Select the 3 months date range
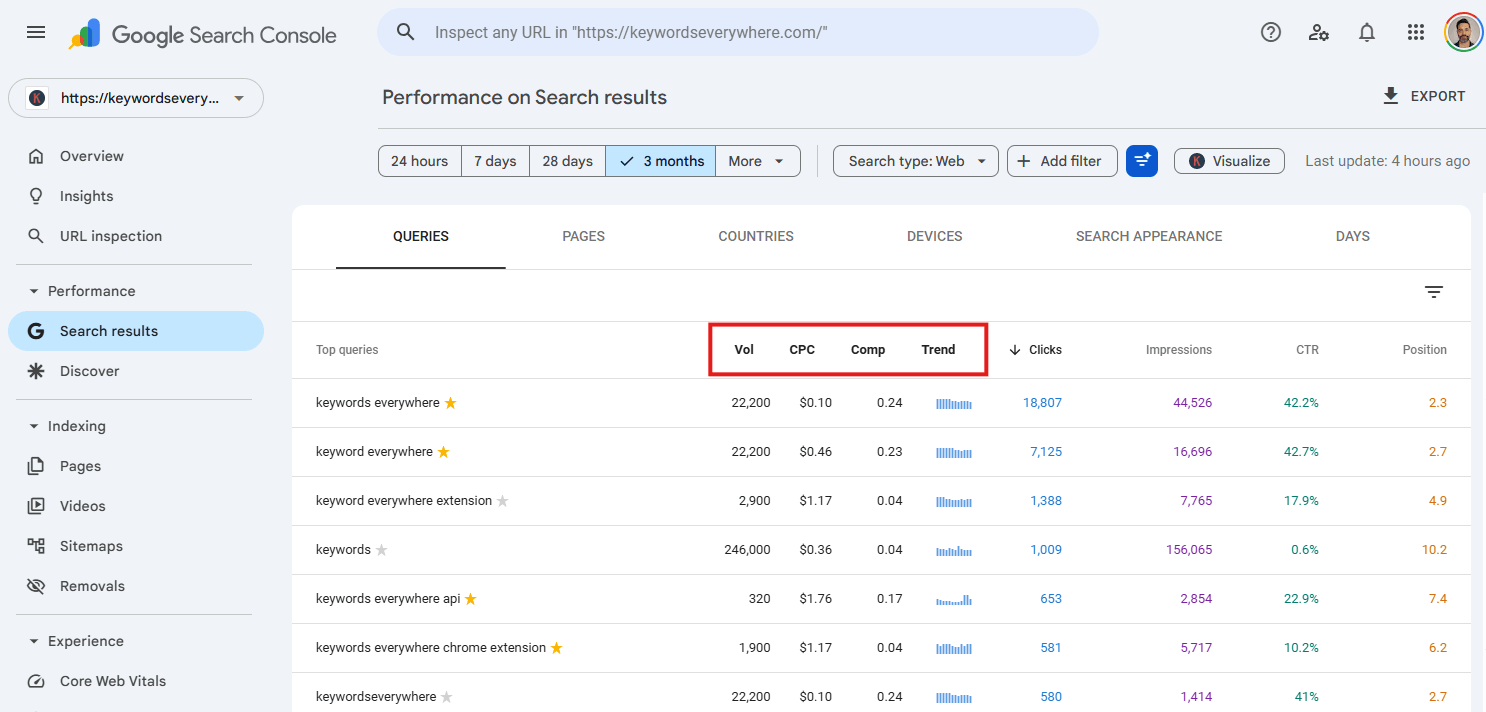 [661, 161]
